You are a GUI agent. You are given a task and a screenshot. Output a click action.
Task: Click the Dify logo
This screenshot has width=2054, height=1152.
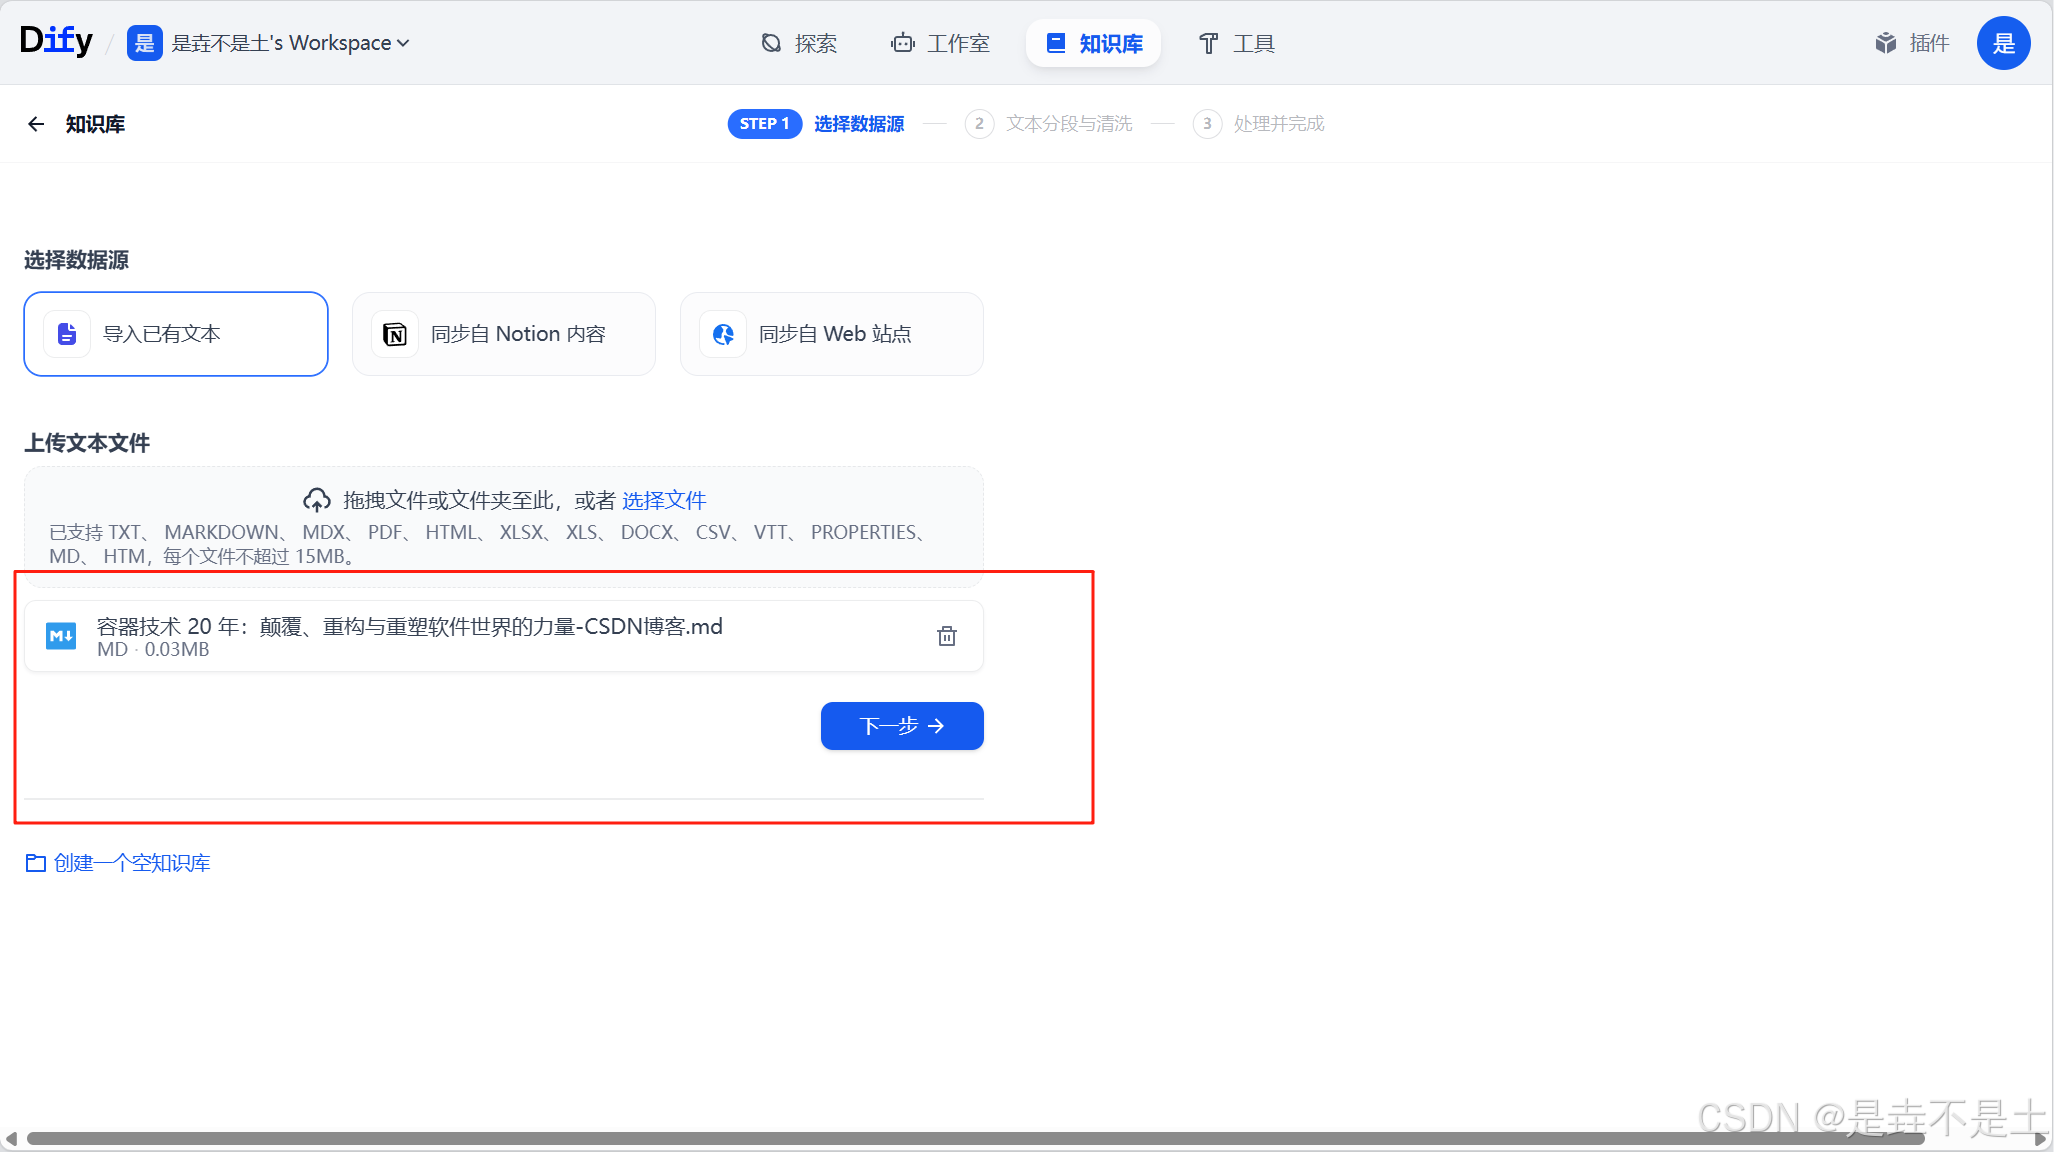[56, 41]
